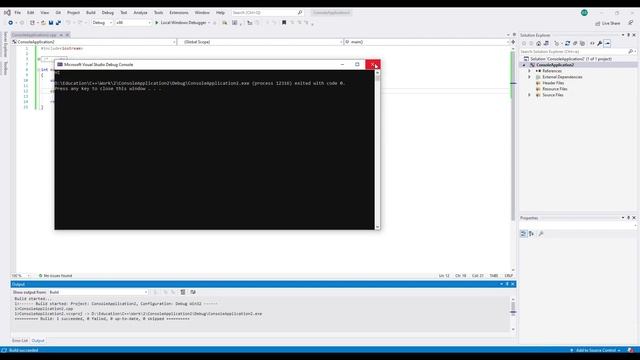Viewport: 640px width, 360px height.
Task: Click the Home icon in Solution Explorer
Action: point(538,43)
